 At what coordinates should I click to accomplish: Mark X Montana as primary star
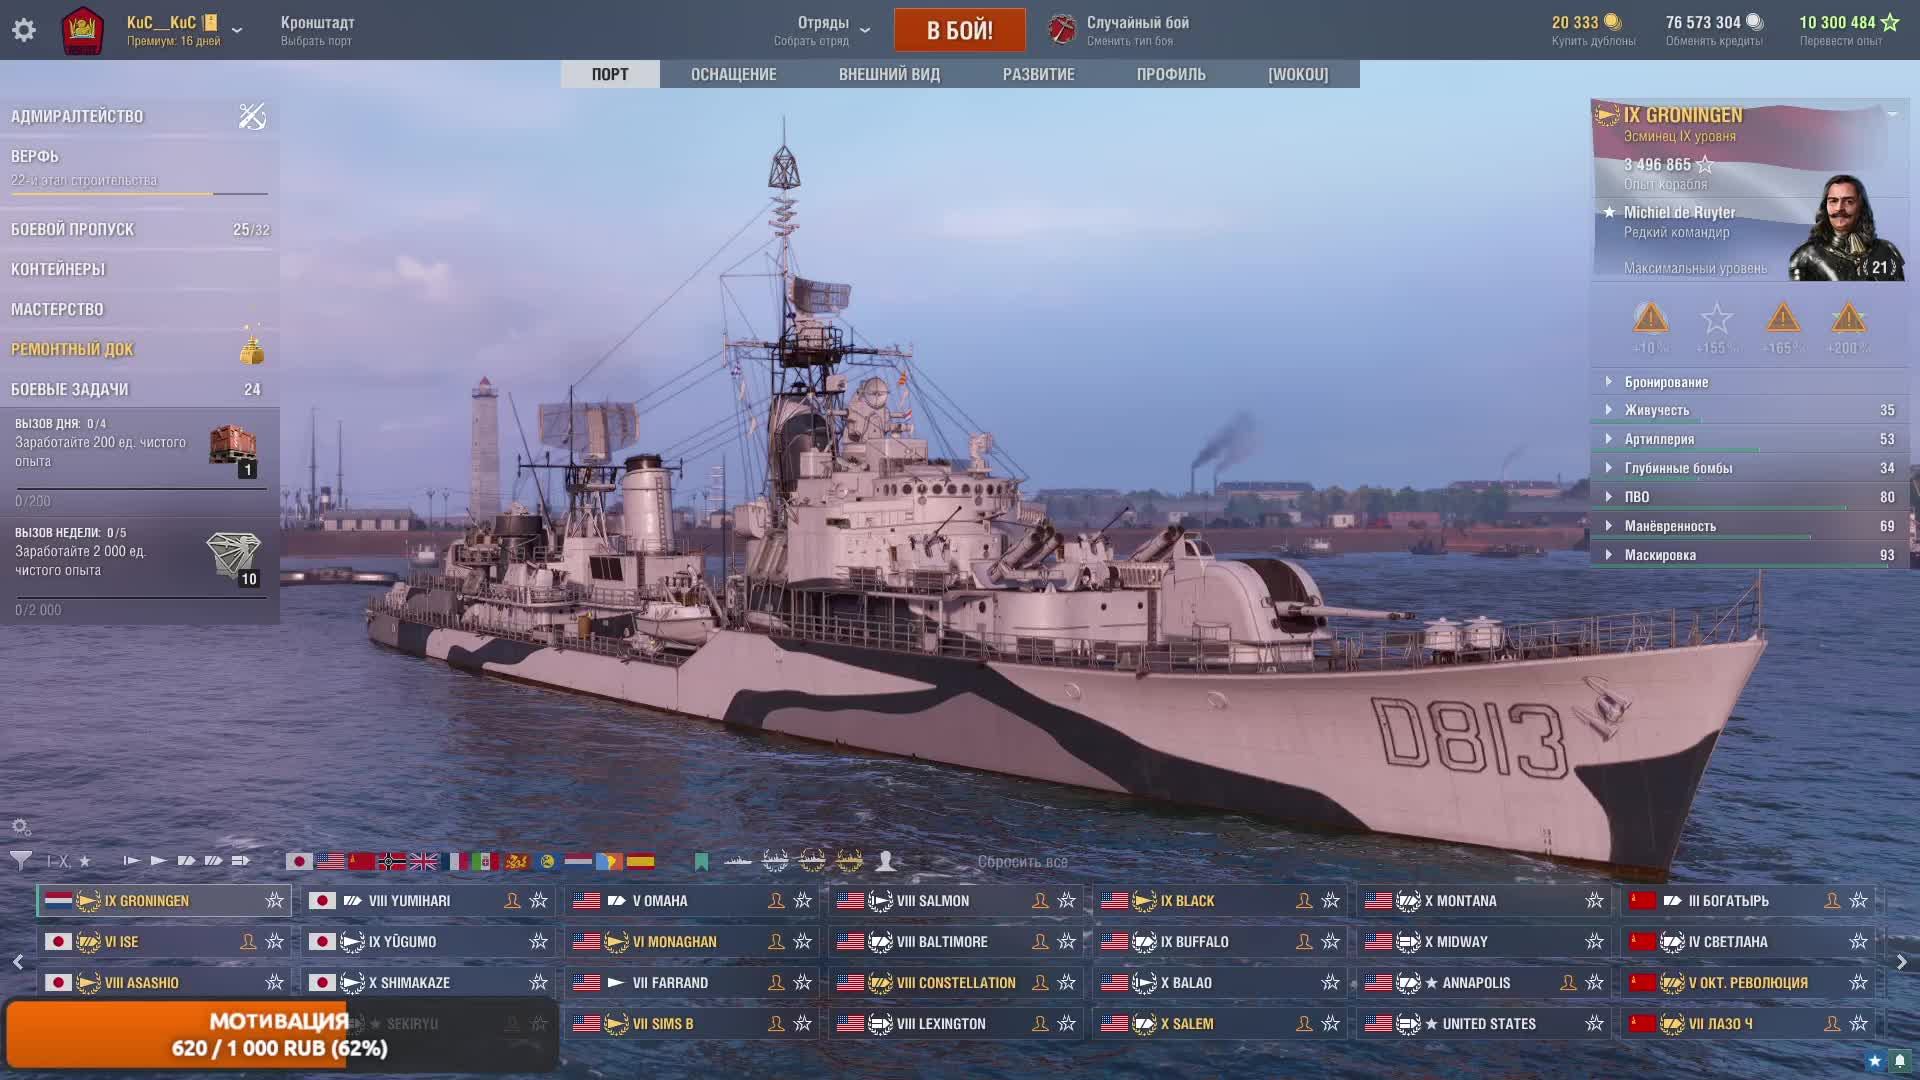(1594, 901)
